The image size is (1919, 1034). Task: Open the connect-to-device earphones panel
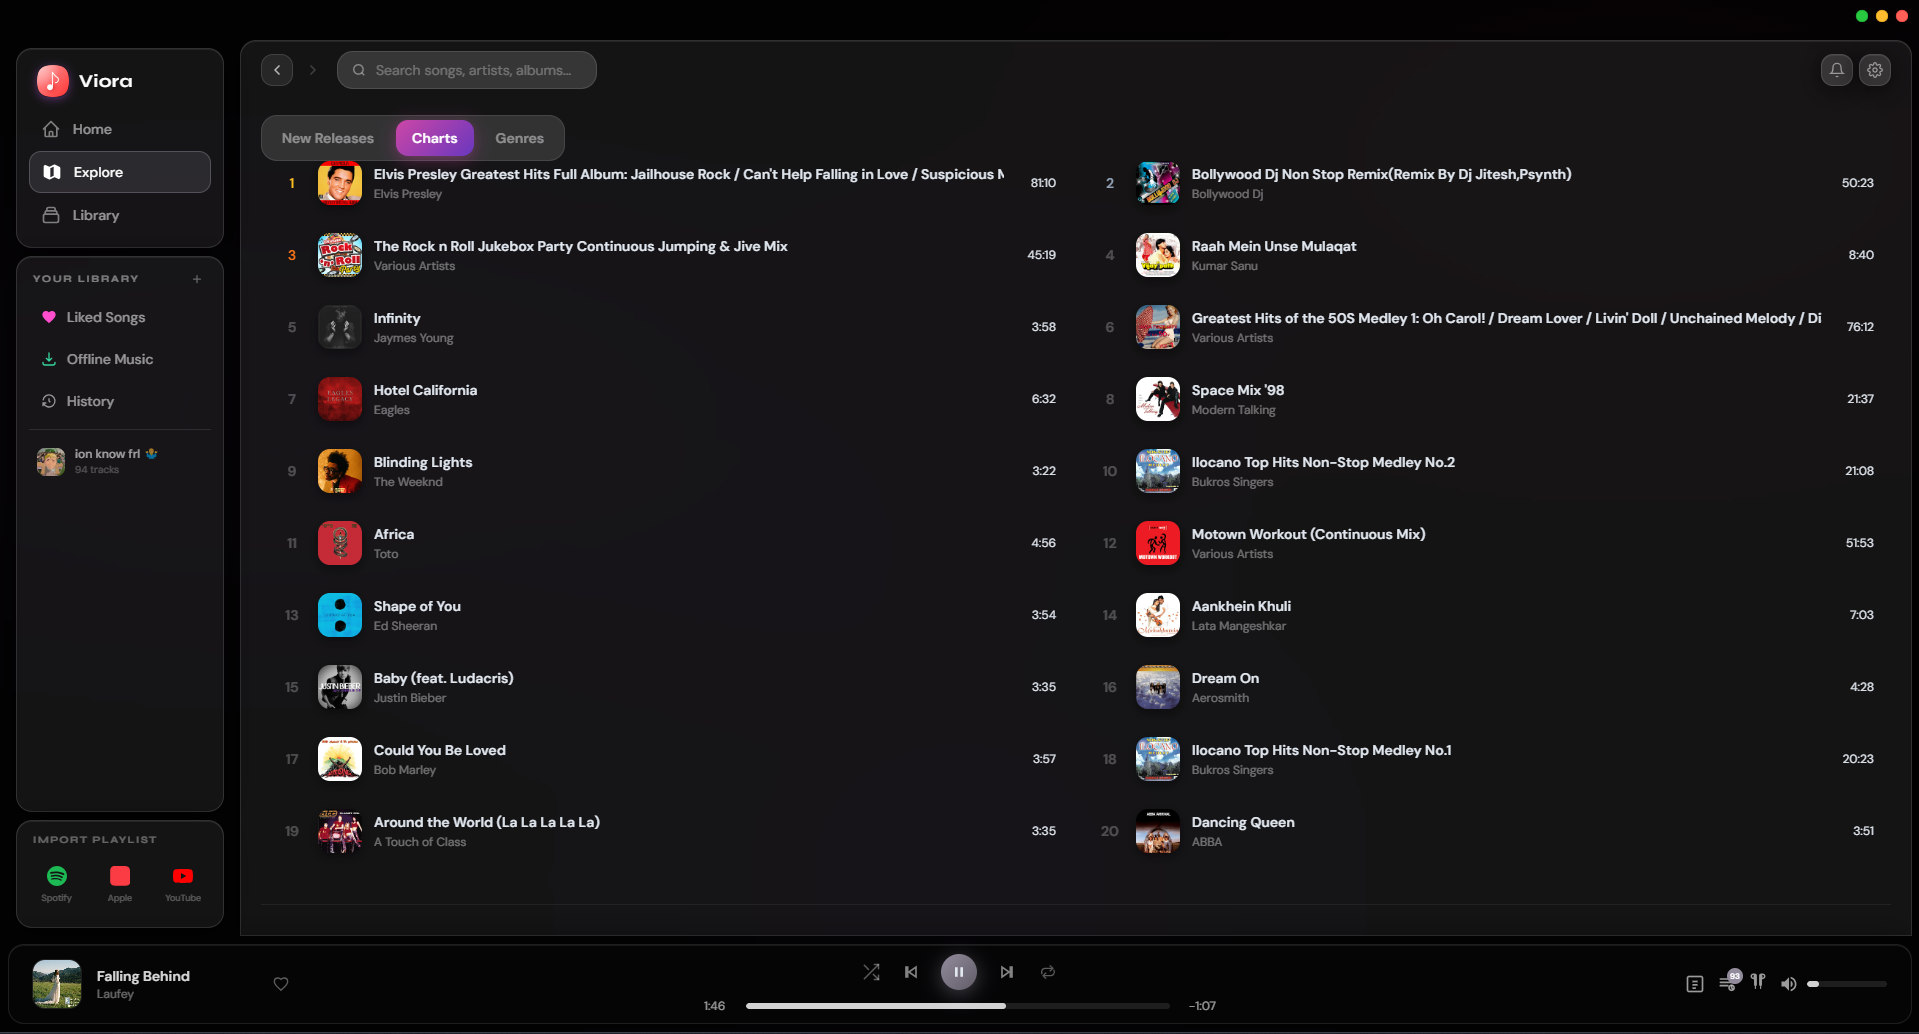point(1758,983)
